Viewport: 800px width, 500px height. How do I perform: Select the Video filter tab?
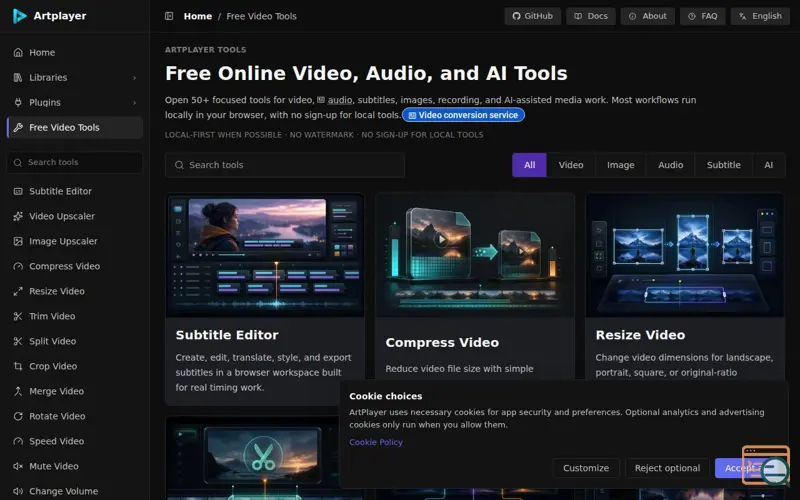point(571,165)
